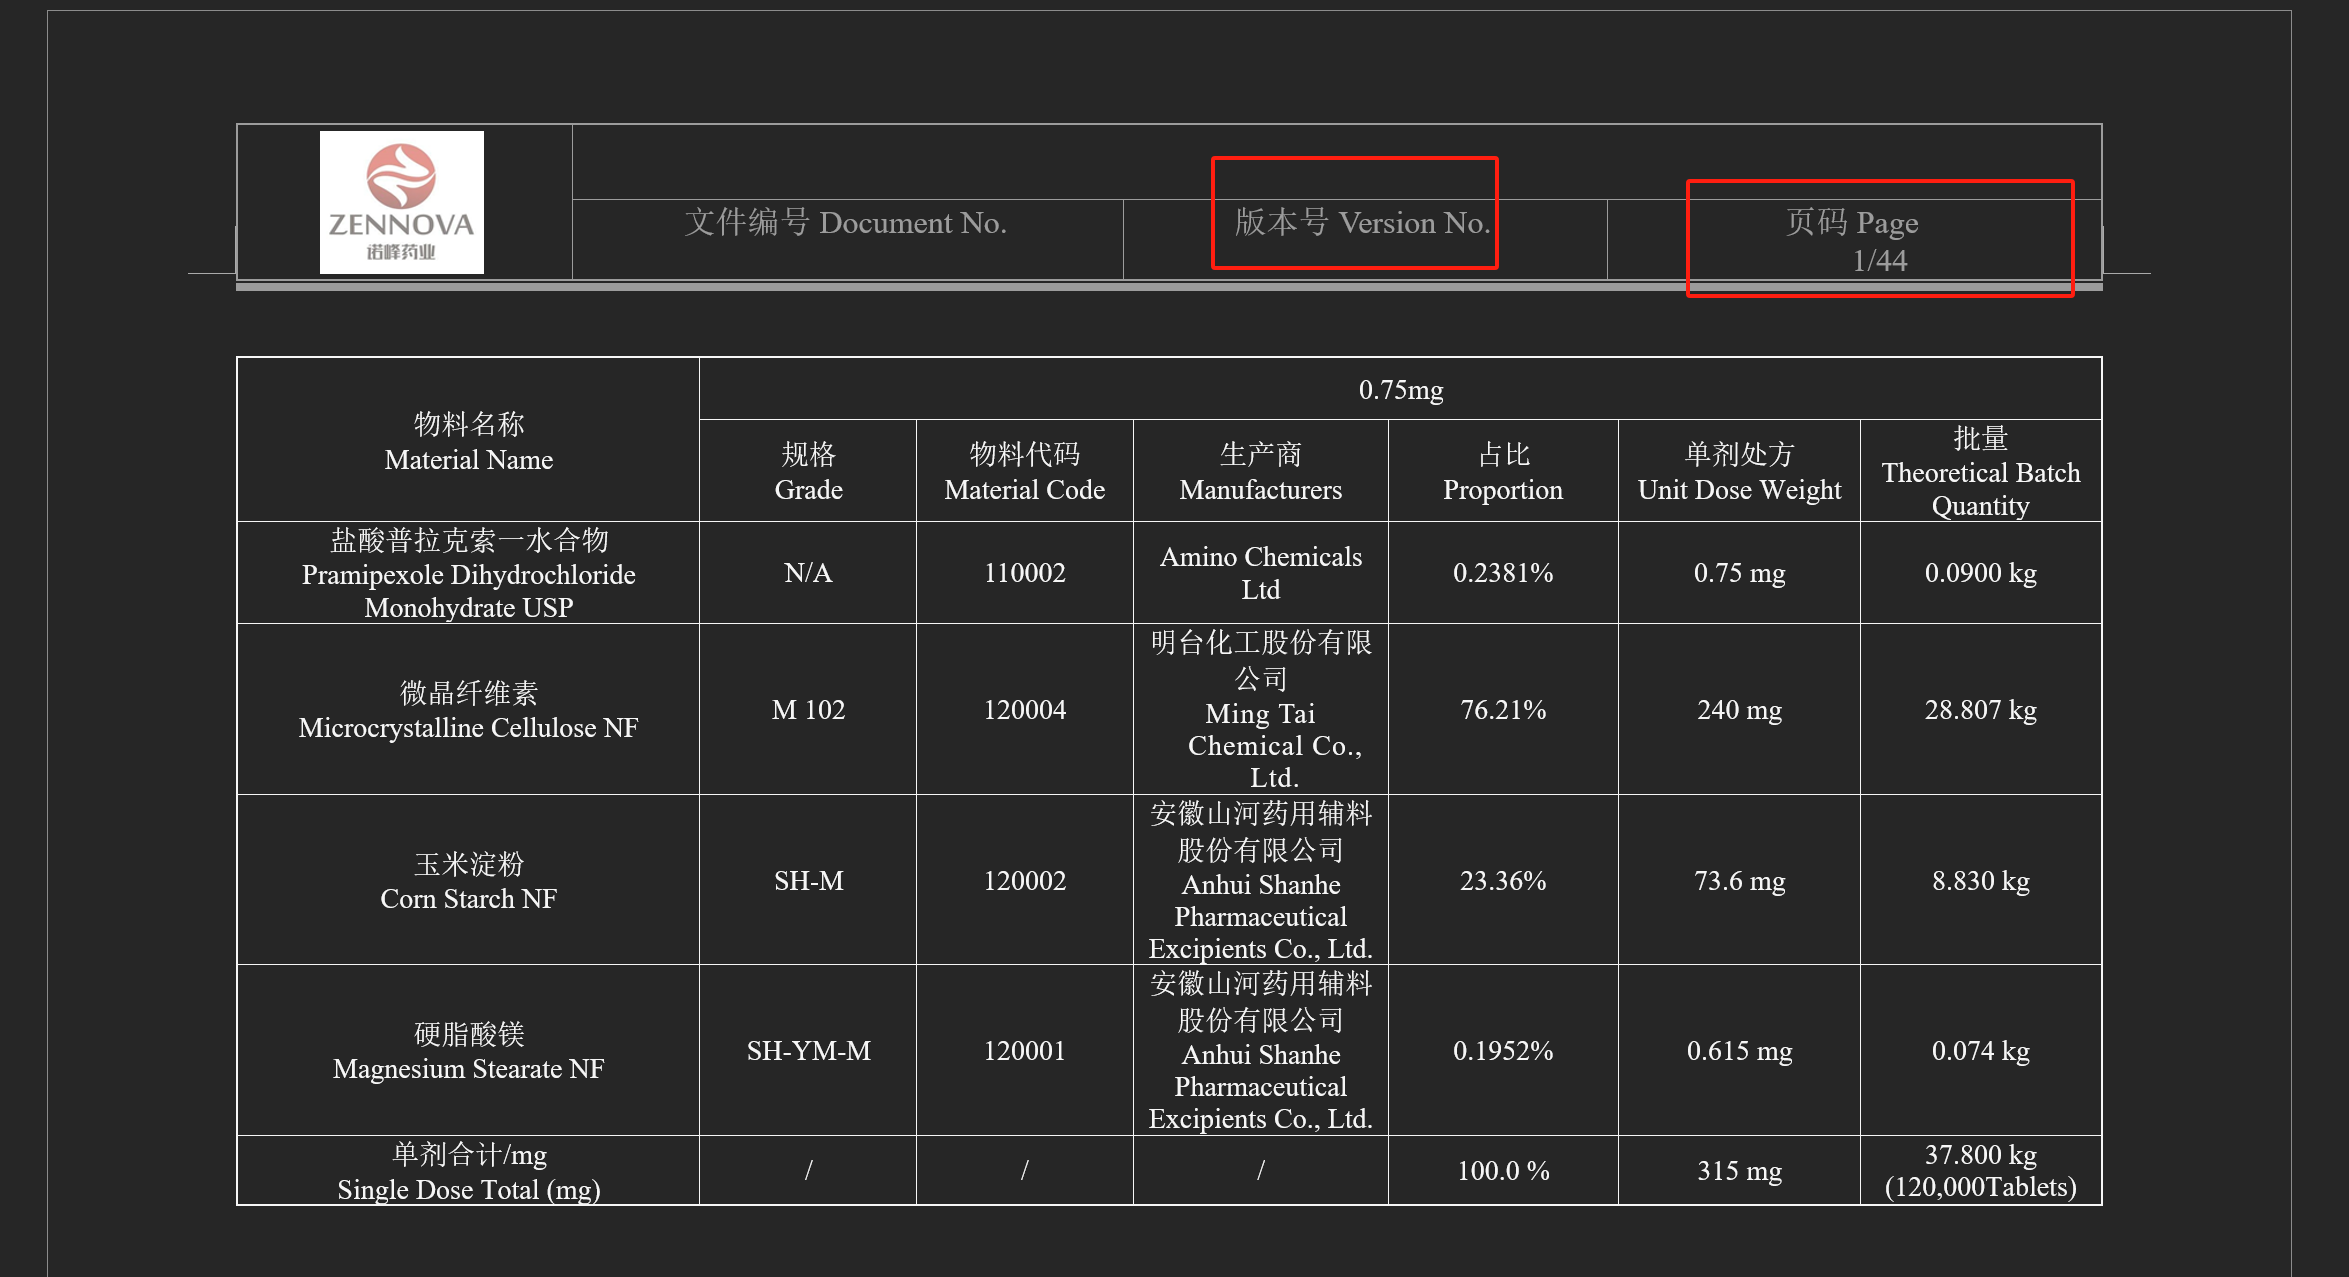2349x1277 pixels.
Task: Click the unit dose '240 mg'
Action: 1739,710
